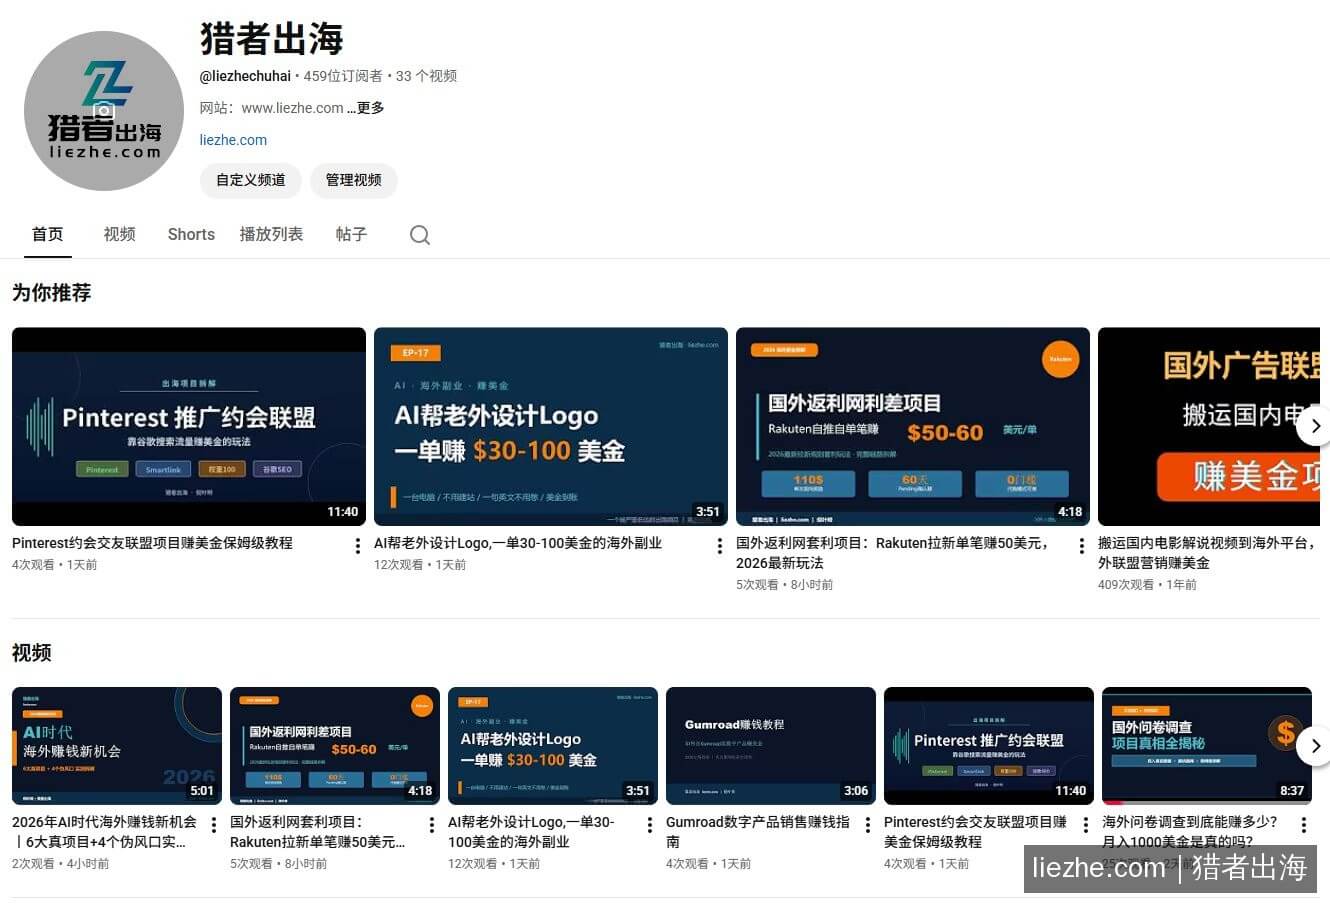Image resolution: width=1330 pixels, height=906 pixels.
Task: Click the 自定义频道 button
Action: [251, 180]
